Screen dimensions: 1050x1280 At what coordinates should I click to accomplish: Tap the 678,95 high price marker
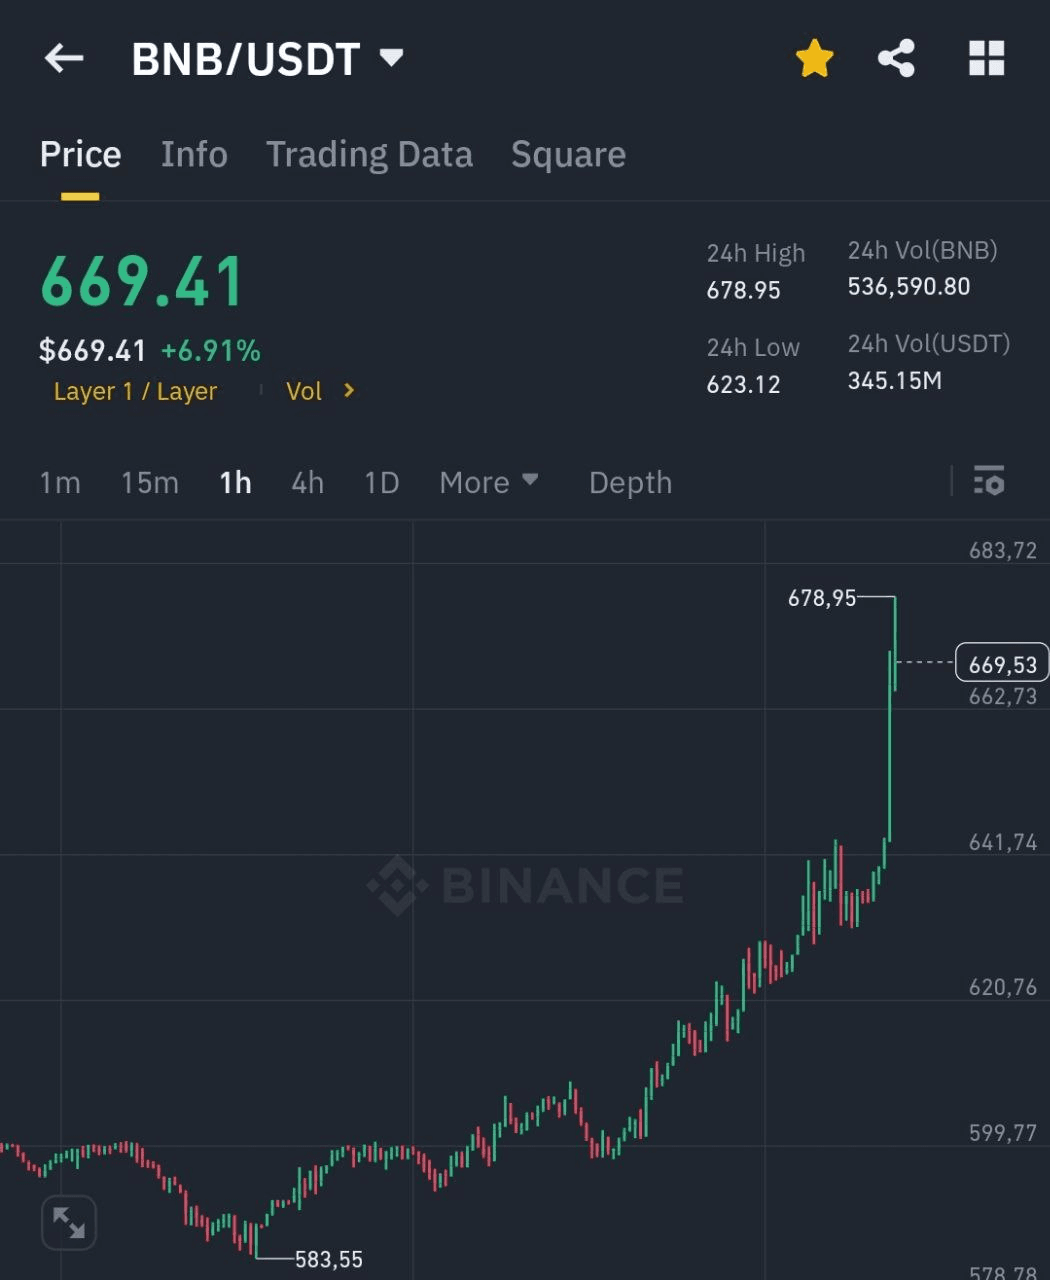tap(822, 598)
